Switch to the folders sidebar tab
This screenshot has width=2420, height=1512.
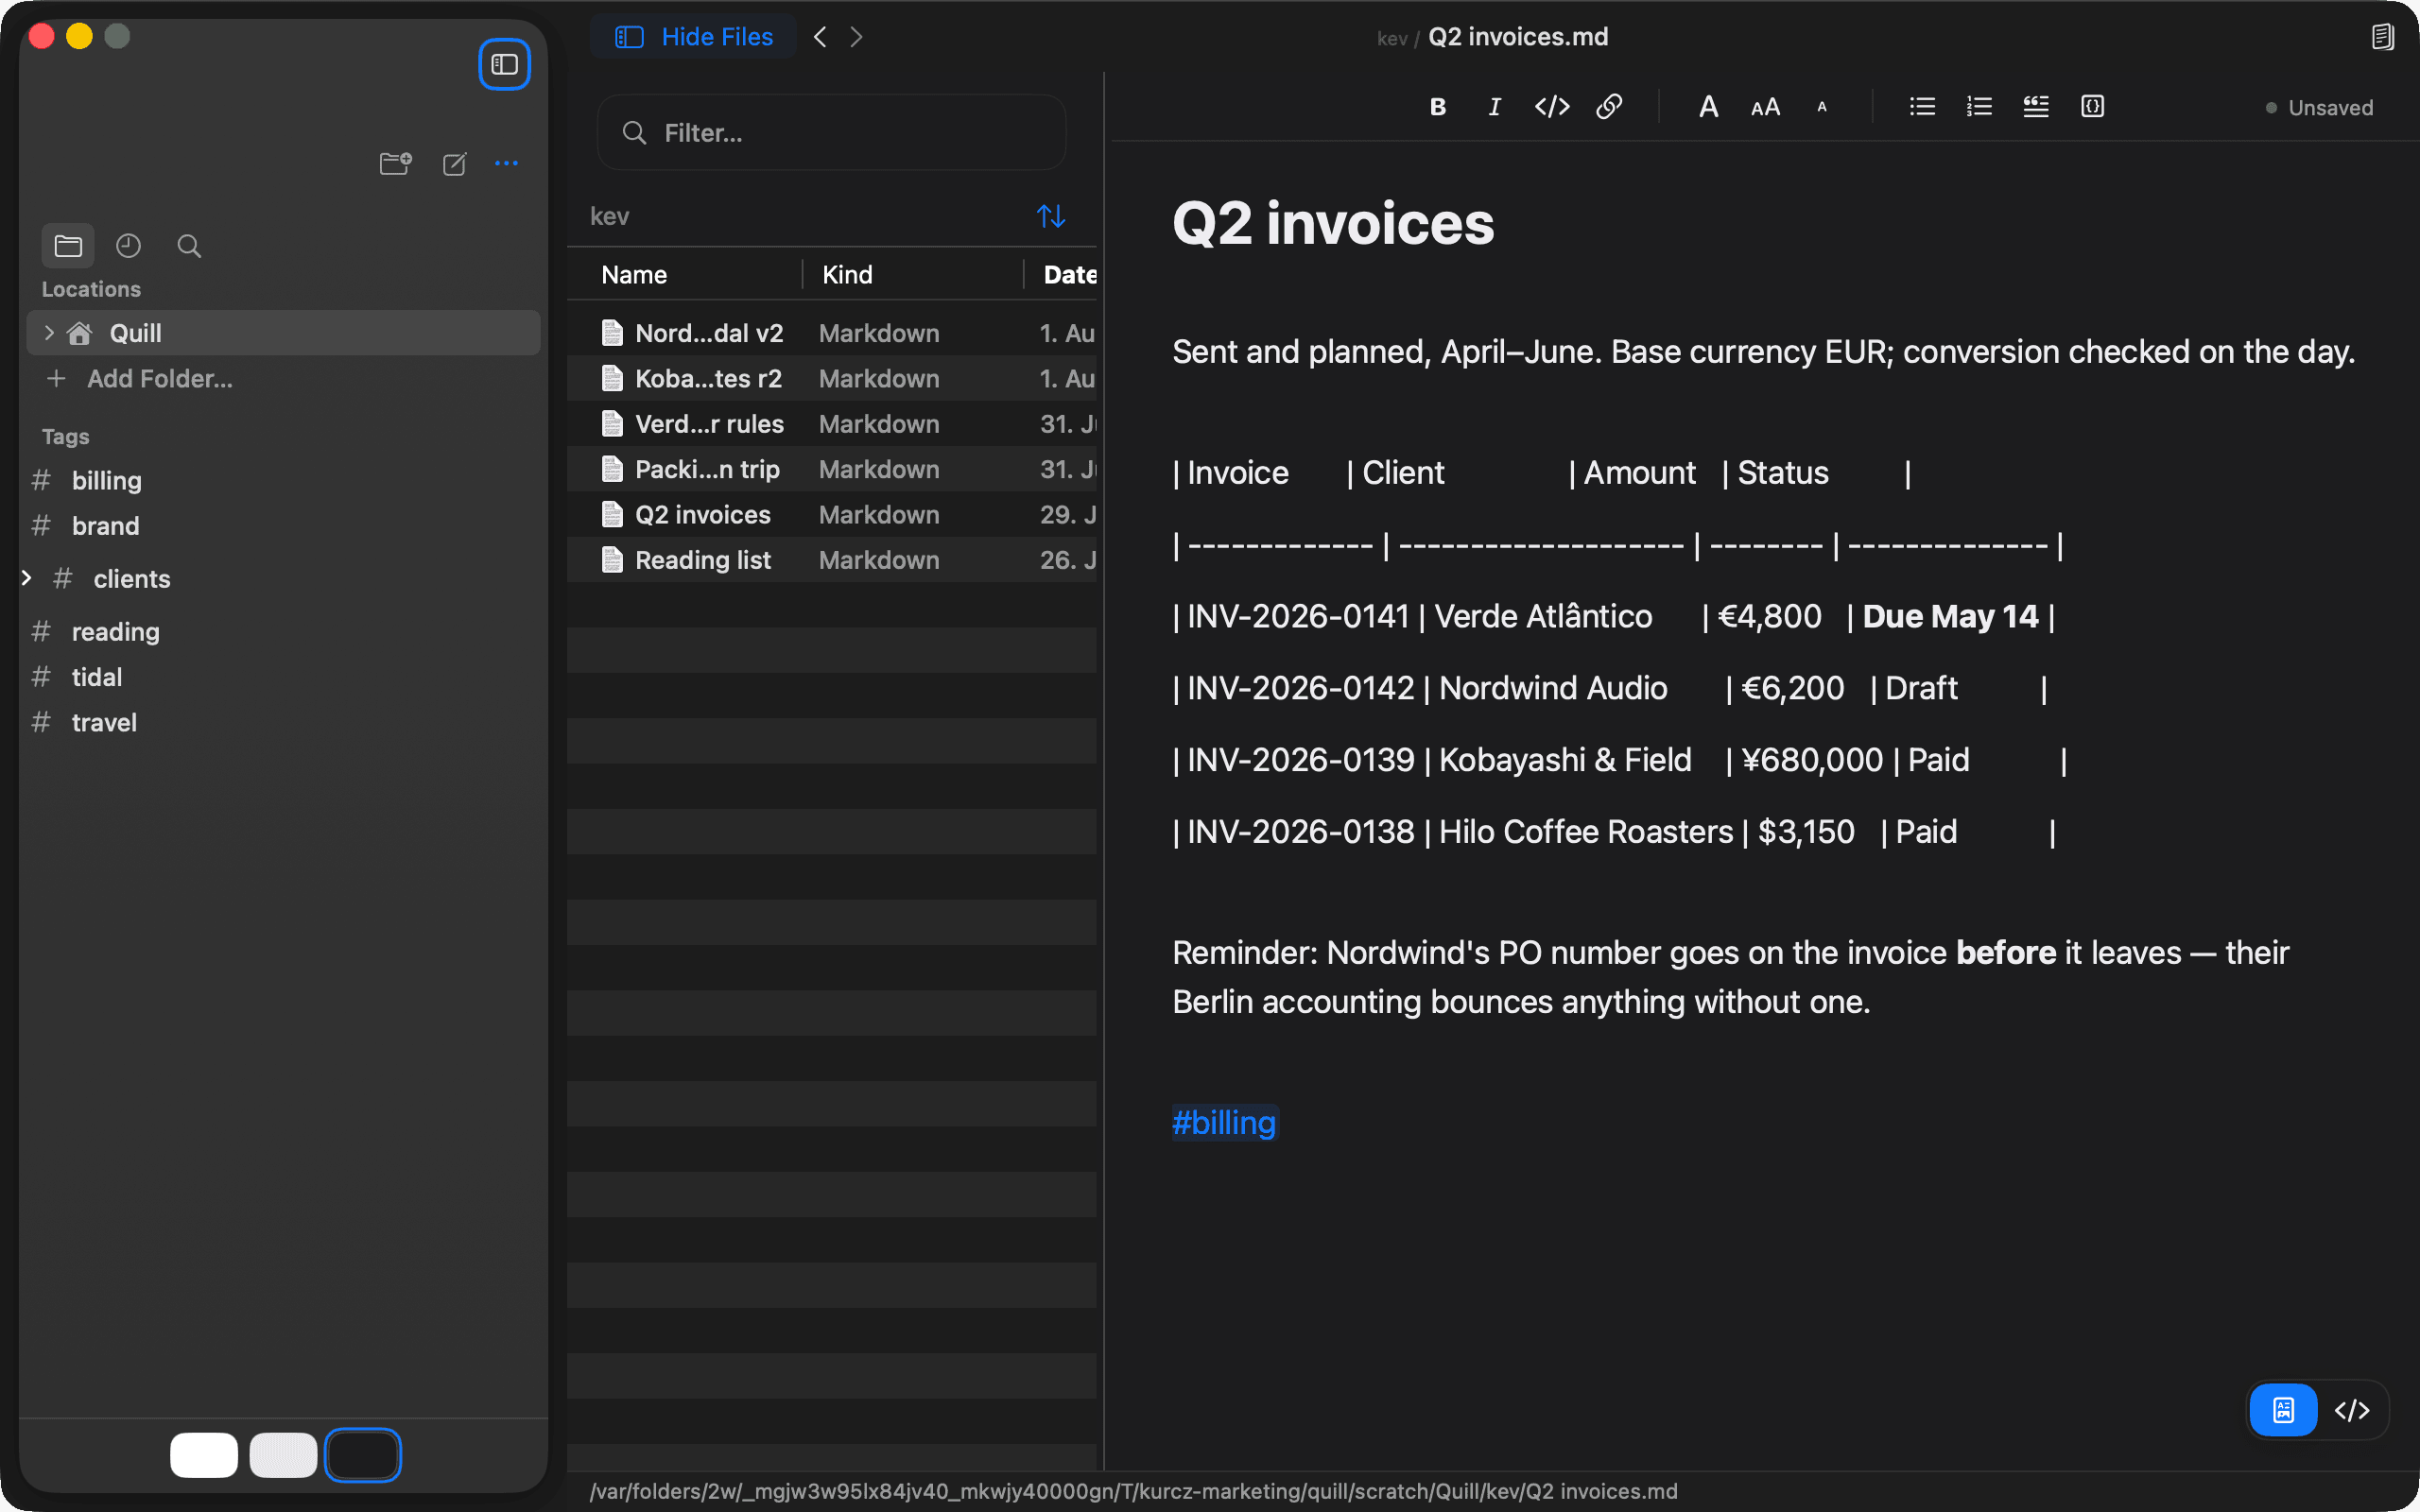click(x=68, y=246)
